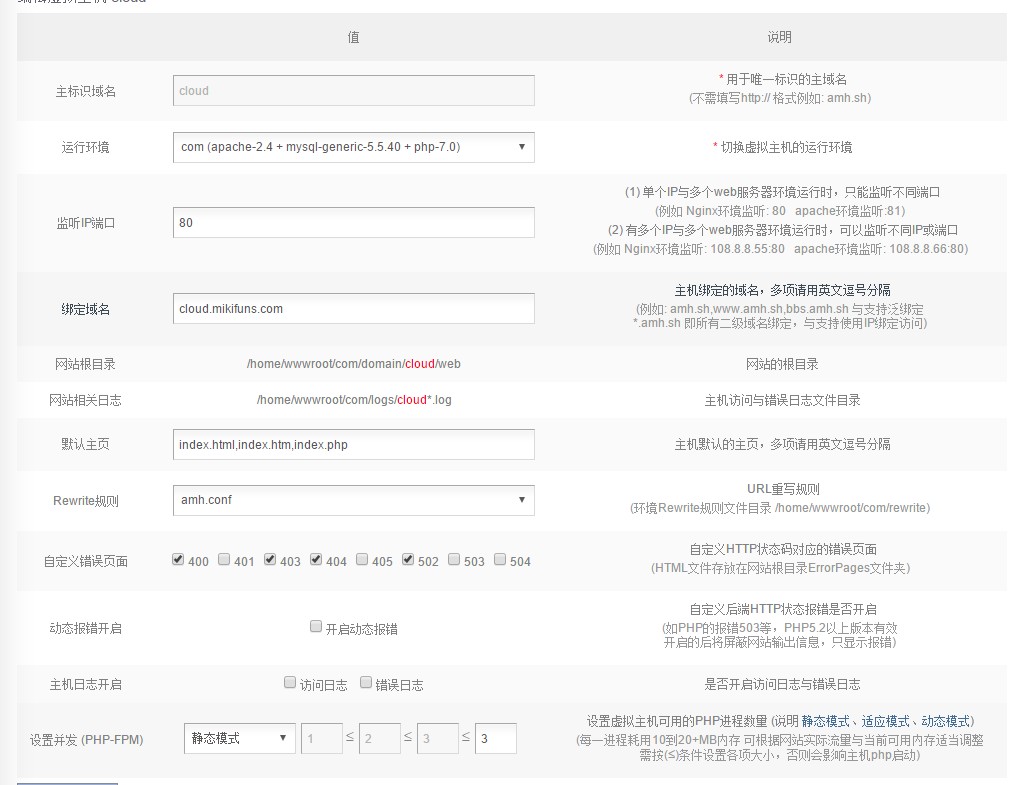Screen dimensions: 1016x785
Task: Expand the Rewrite规则 amh.conf dropdown
Action: [x=353, y=500]
